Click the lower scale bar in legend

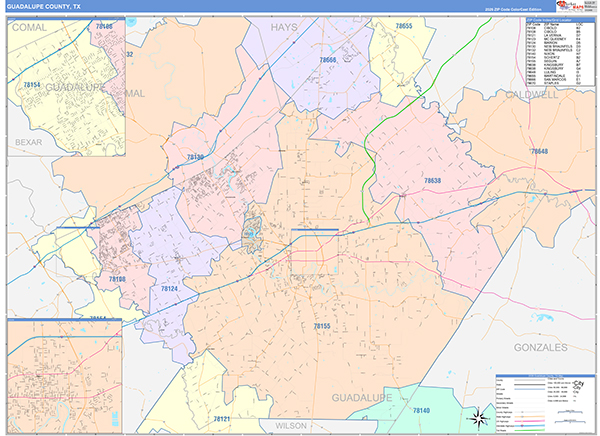click(570, 421)
